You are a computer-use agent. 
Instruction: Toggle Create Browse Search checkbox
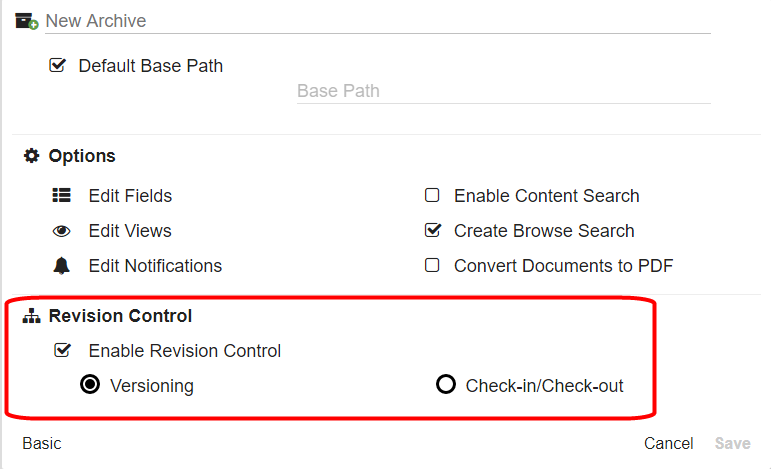pyautogui.click(x=433, y=231)
